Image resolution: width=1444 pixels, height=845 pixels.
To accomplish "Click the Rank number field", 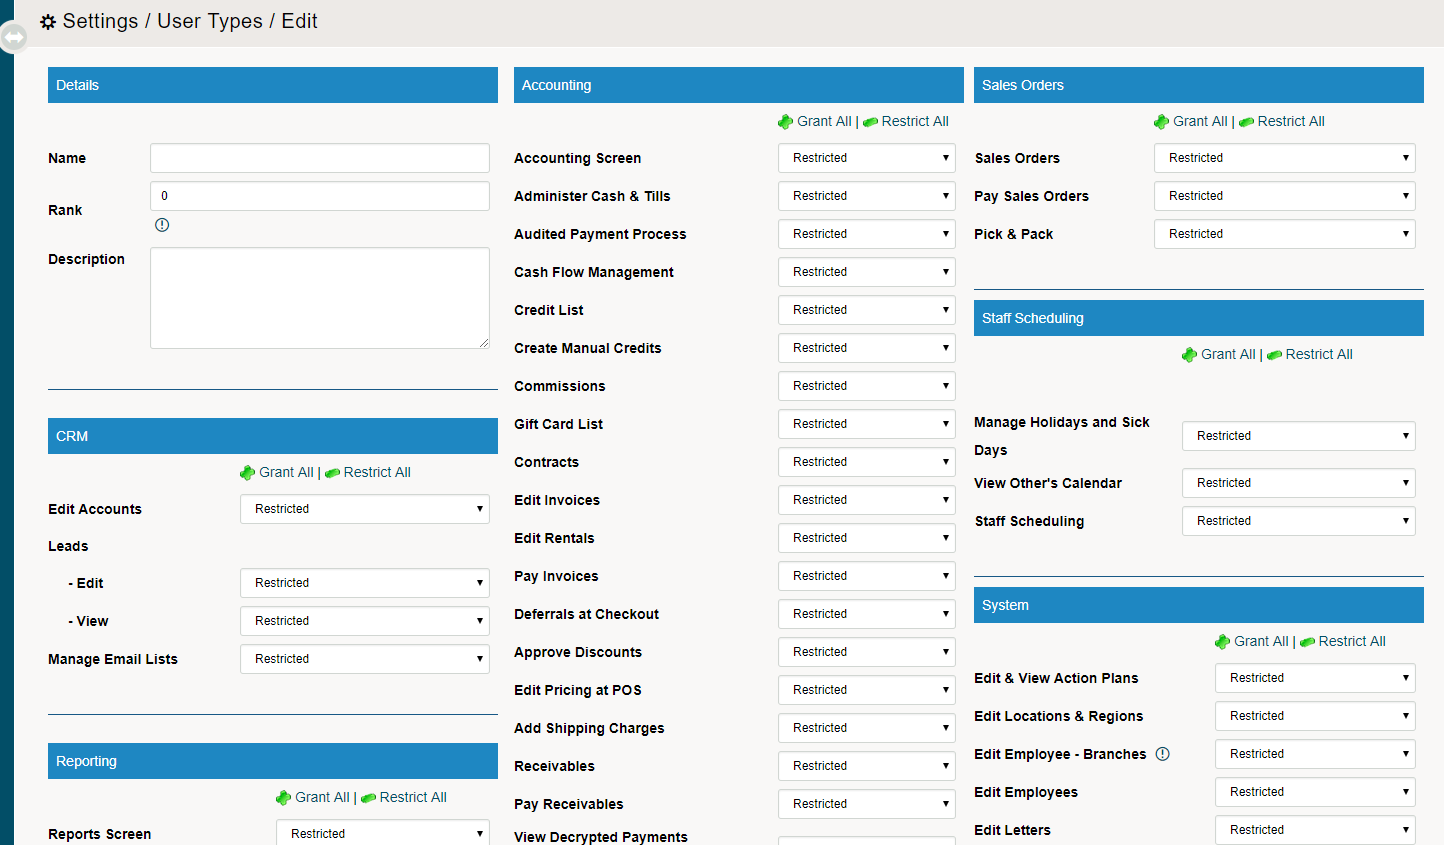I will click(x=319, y=196).
